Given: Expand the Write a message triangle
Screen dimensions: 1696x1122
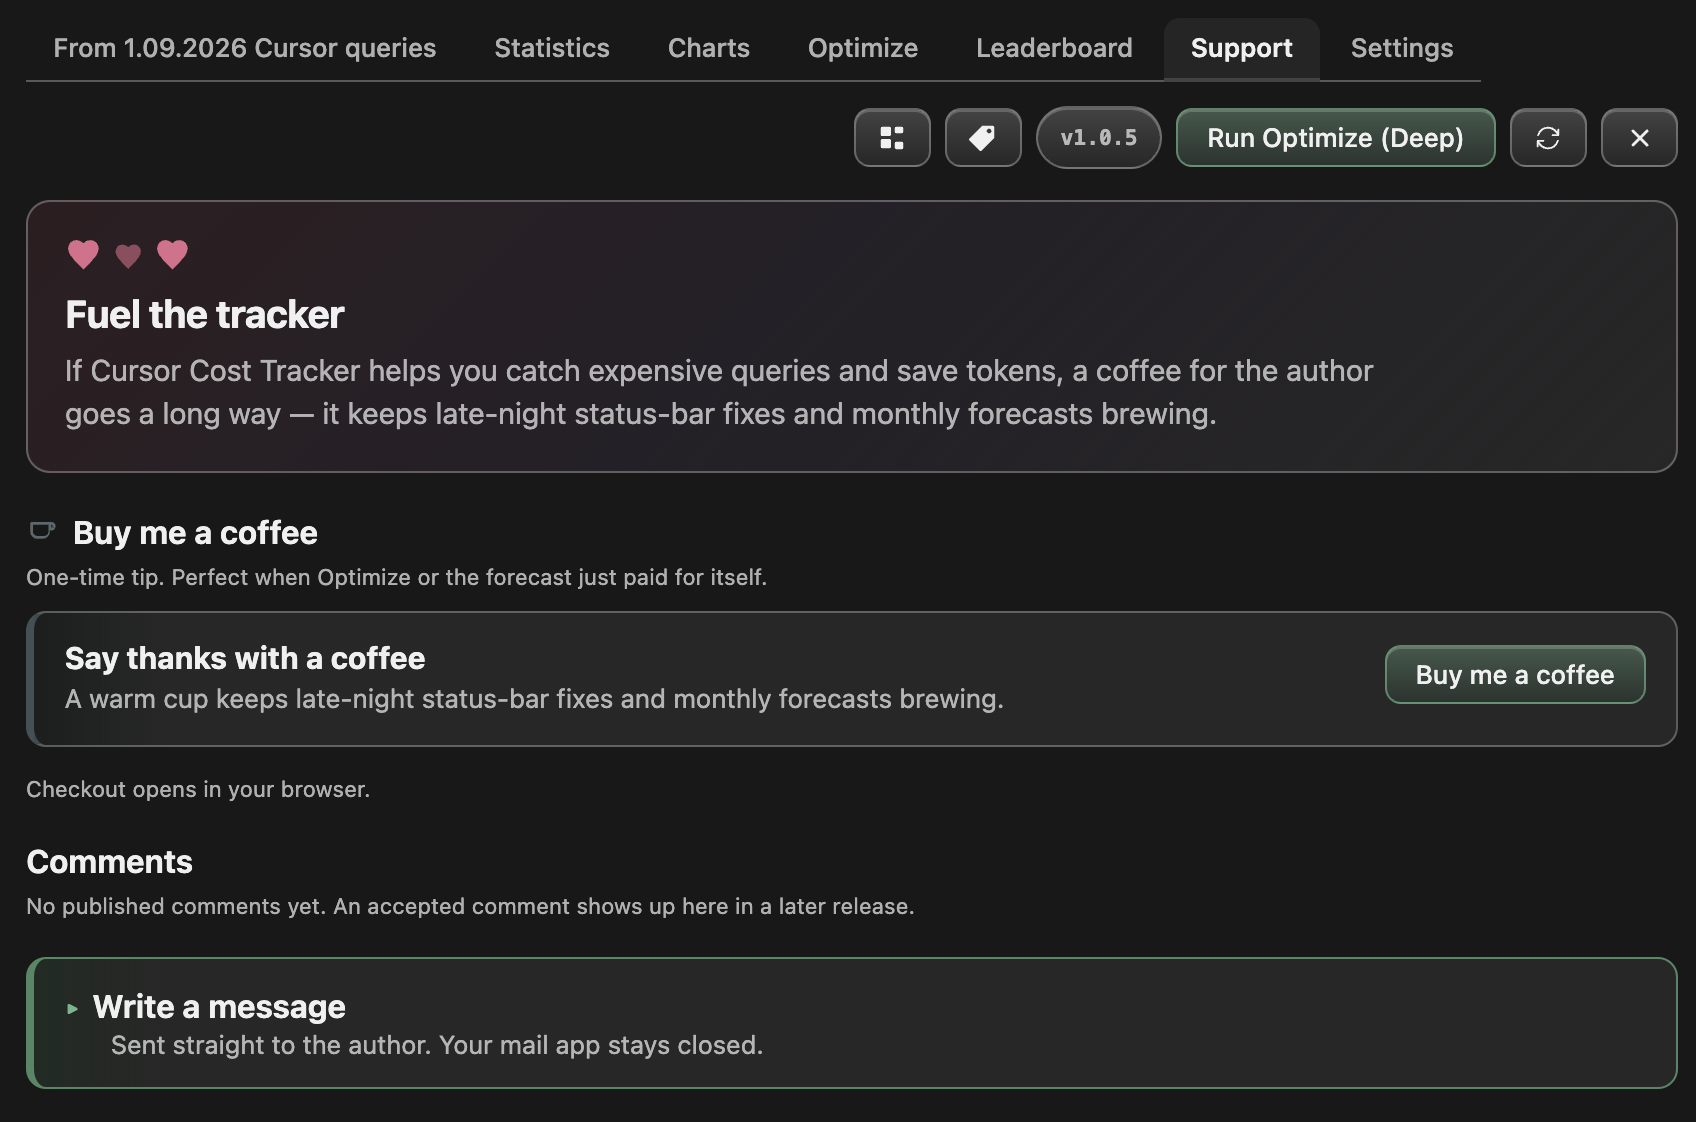Looking at the screenshot, I should click(x=72, y=1009).
